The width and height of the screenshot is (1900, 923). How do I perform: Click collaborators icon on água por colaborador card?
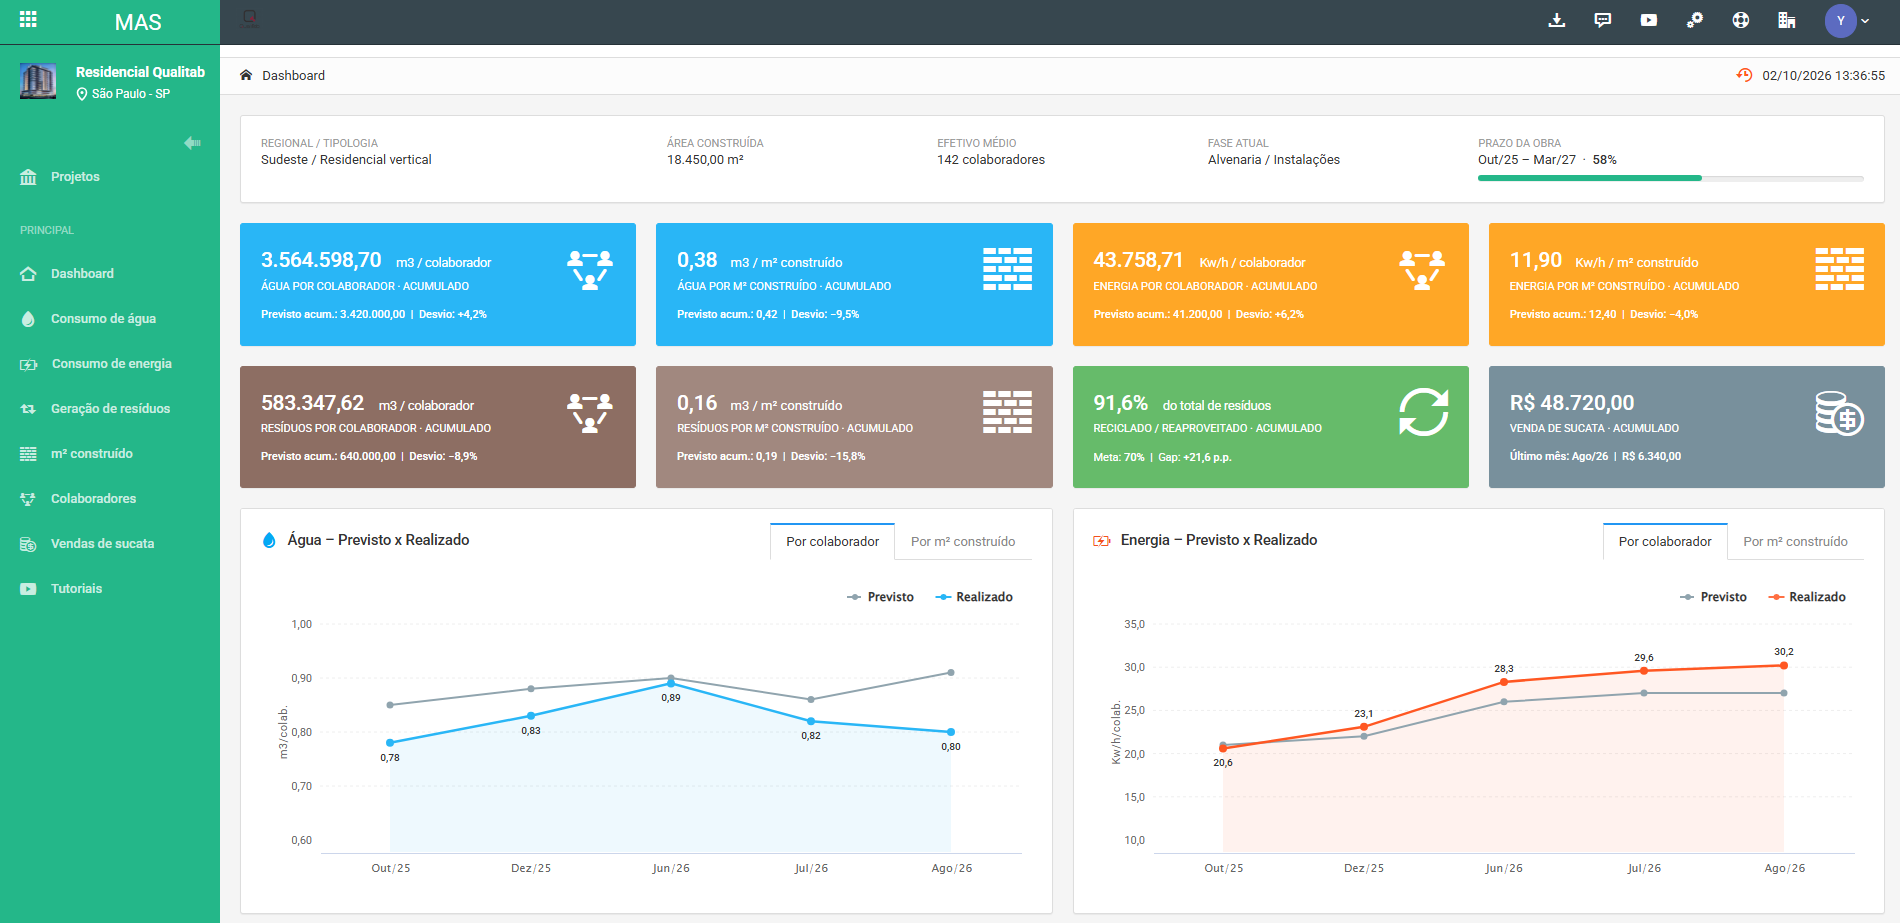click(590, 270)
